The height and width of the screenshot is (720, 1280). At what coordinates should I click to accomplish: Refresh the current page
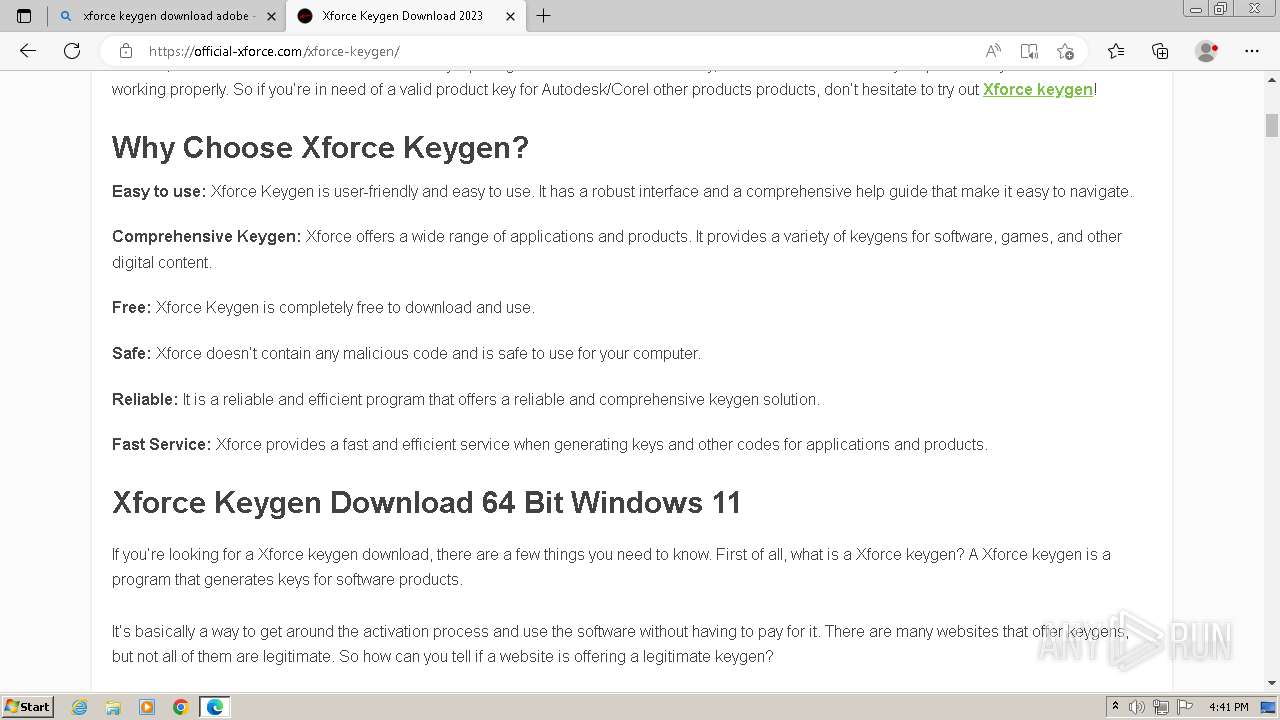click(72, 51)
